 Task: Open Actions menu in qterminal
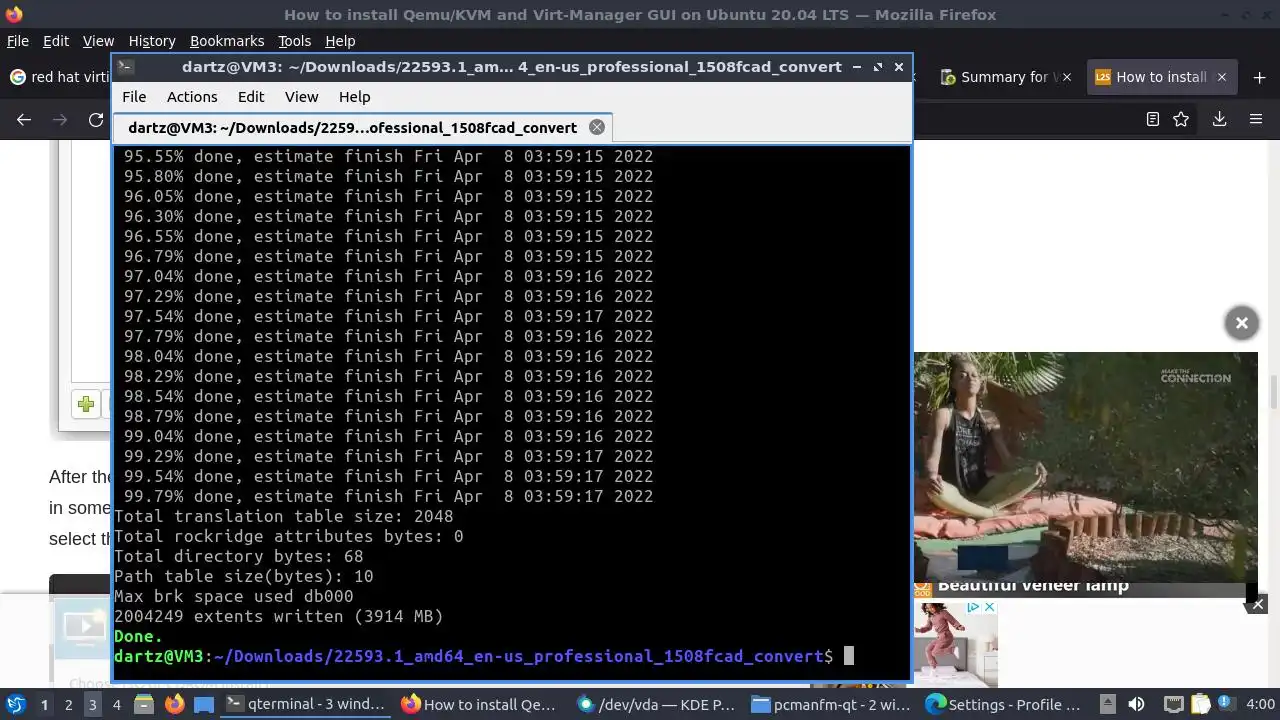pyautogui.click(x=192, y=97)
